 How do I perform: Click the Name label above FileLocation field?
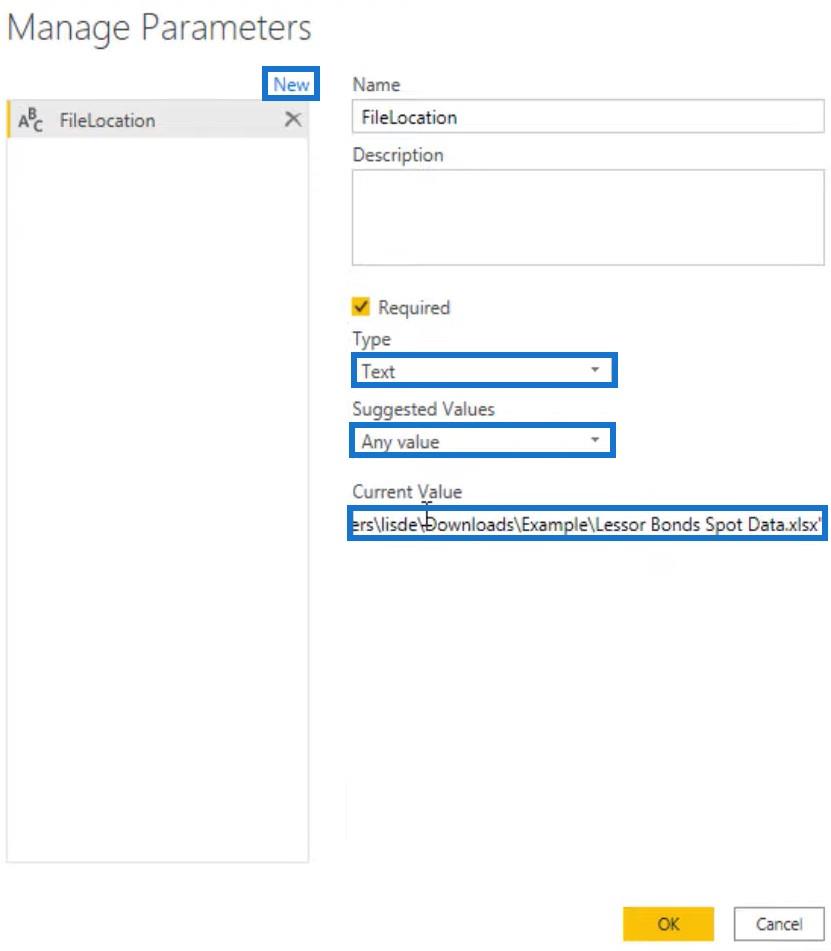[x=376, y=84]
